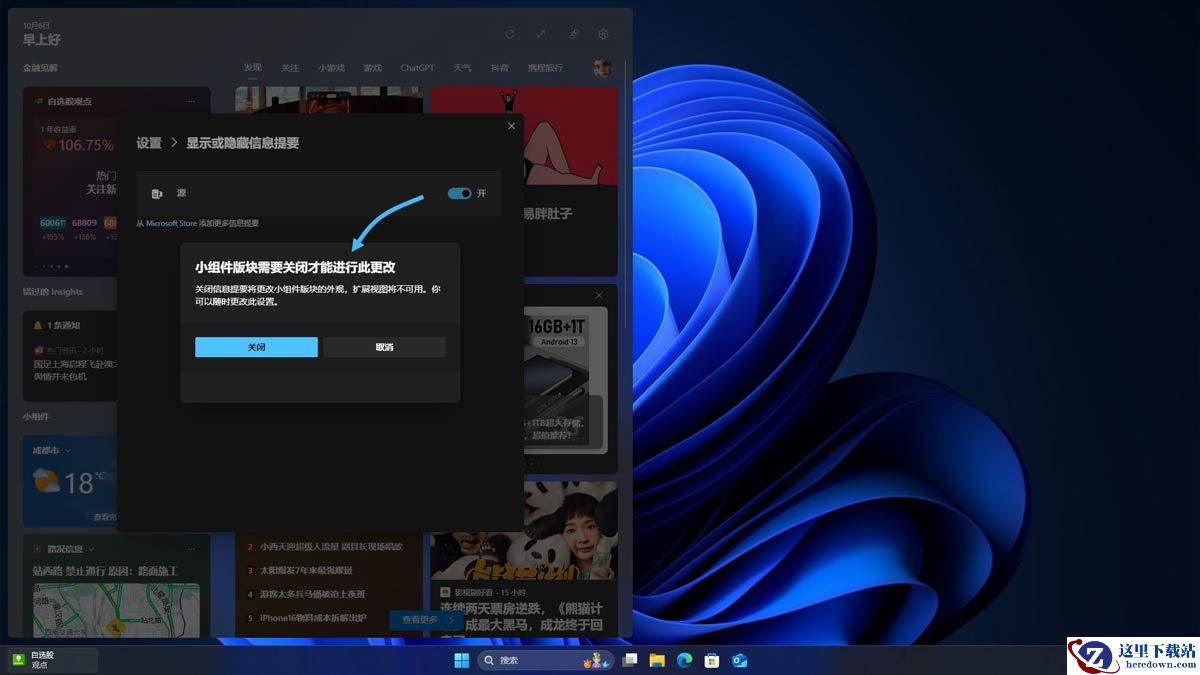The image size is (1200, 675).
Task: Open Task View from taskbar
Action: click(629, 660)
